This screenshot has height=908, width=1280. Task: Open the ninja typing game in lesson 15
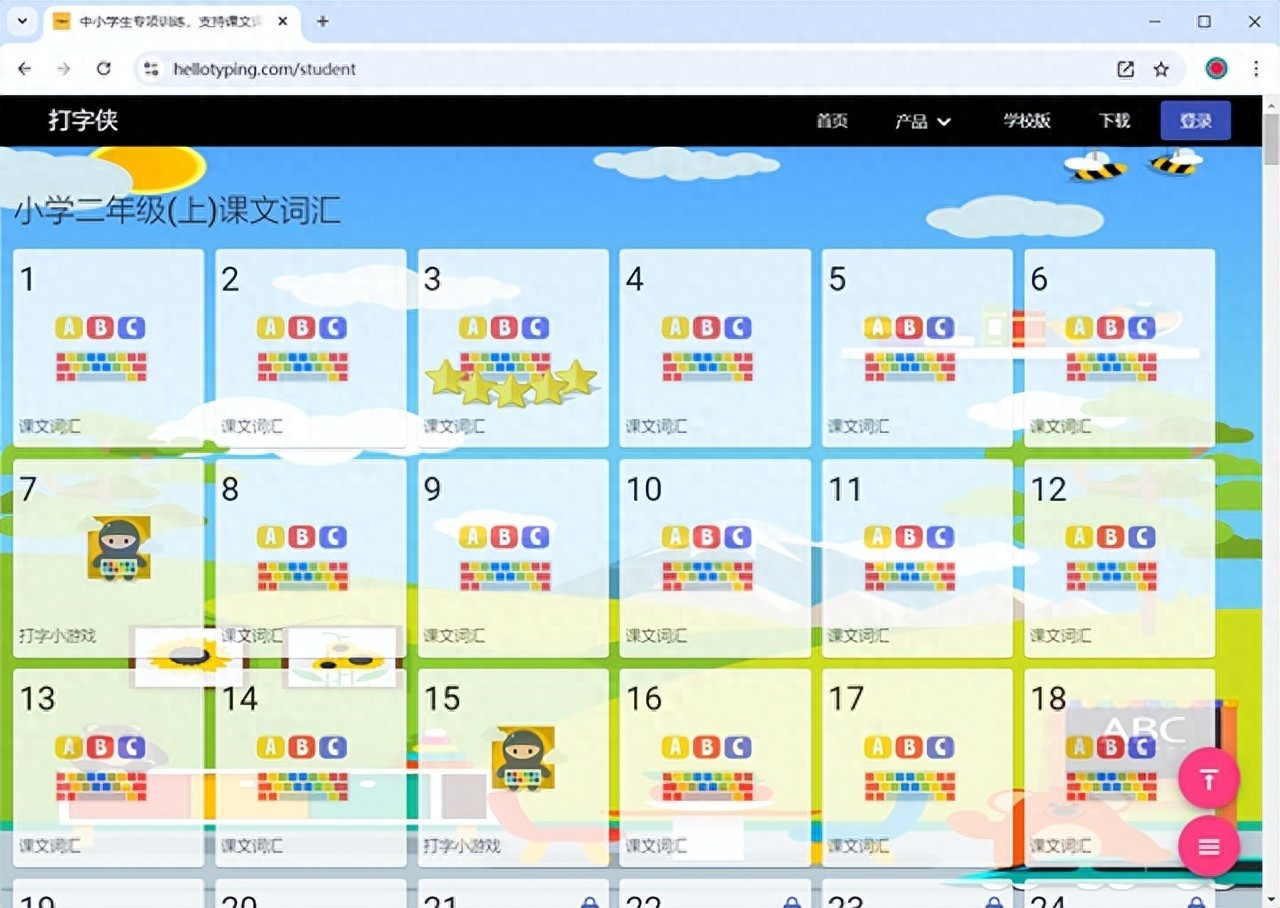pos(522,758)
